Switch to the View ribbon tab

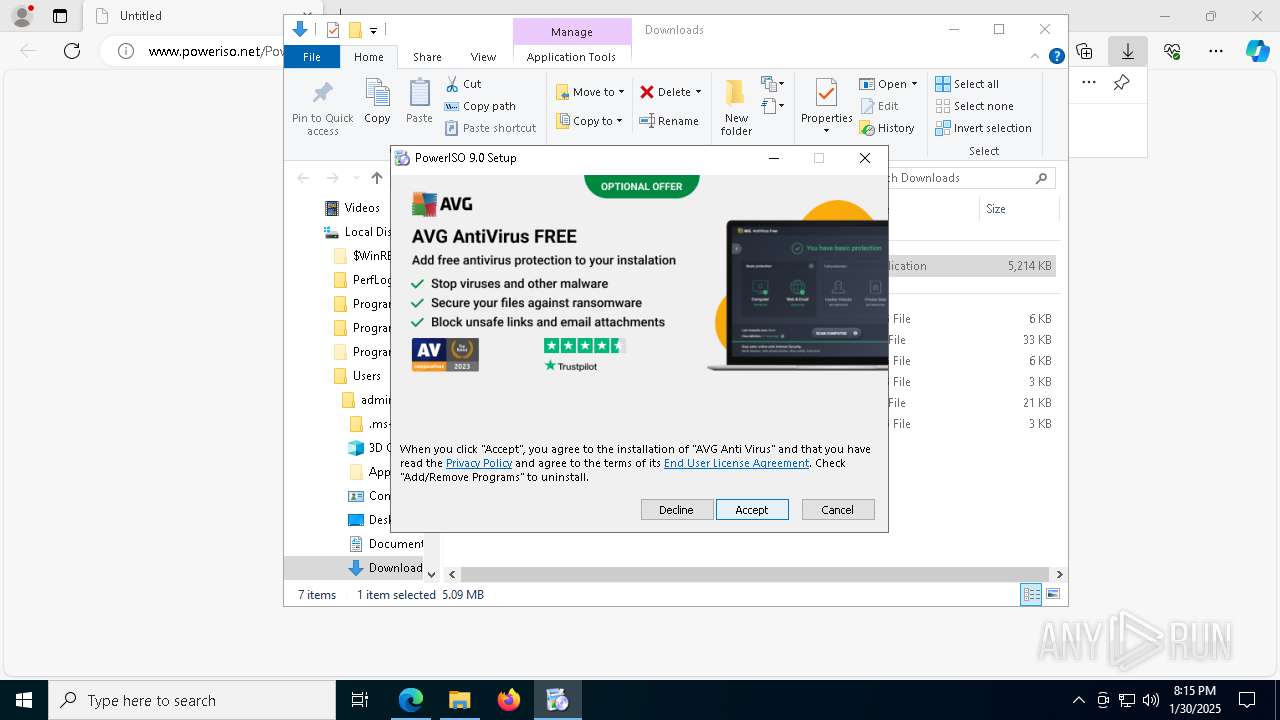(x=483, y=57)
